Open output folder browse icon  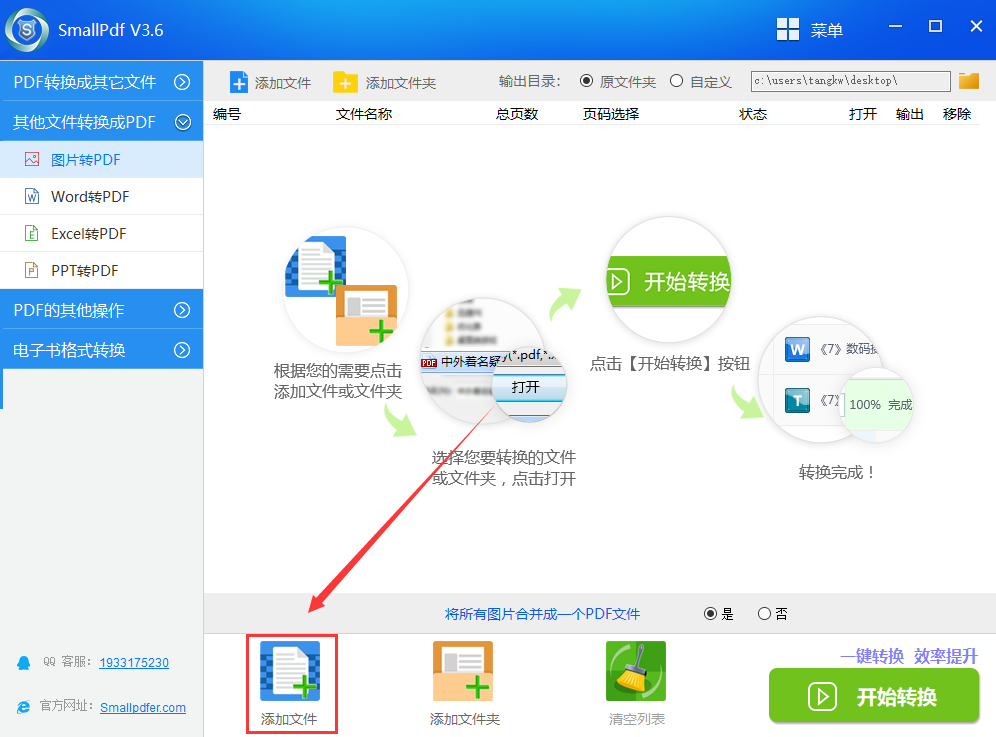[968, 81]
